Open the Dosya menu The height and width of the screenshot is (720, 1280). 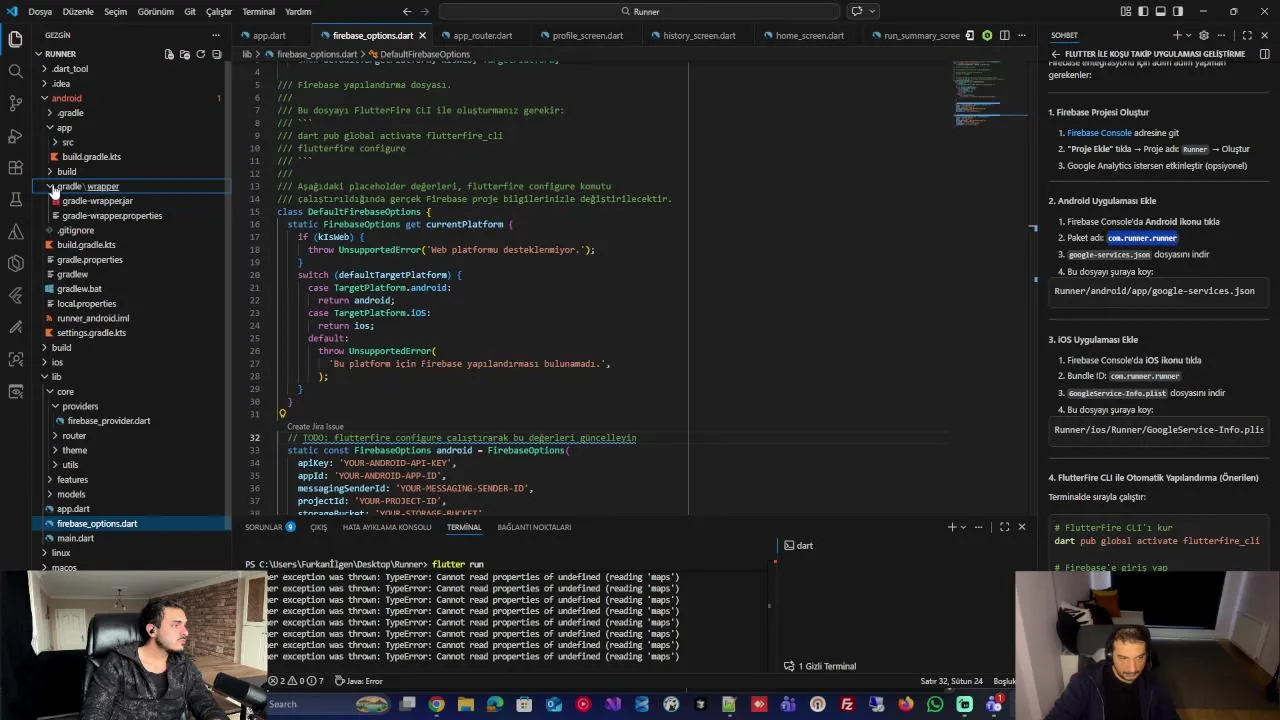pos(40,12)
